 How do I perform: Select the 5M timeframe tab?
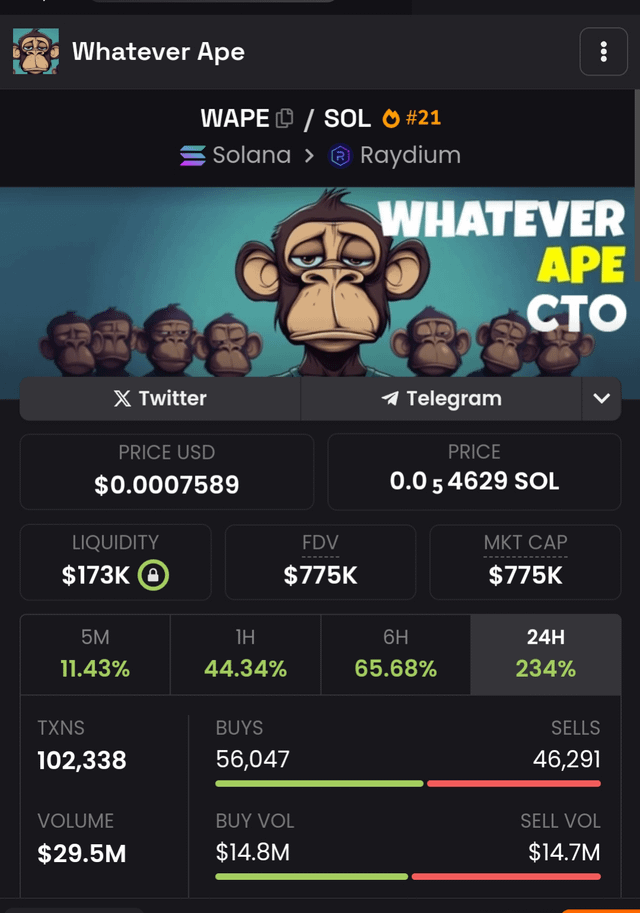tap(96, 654)
